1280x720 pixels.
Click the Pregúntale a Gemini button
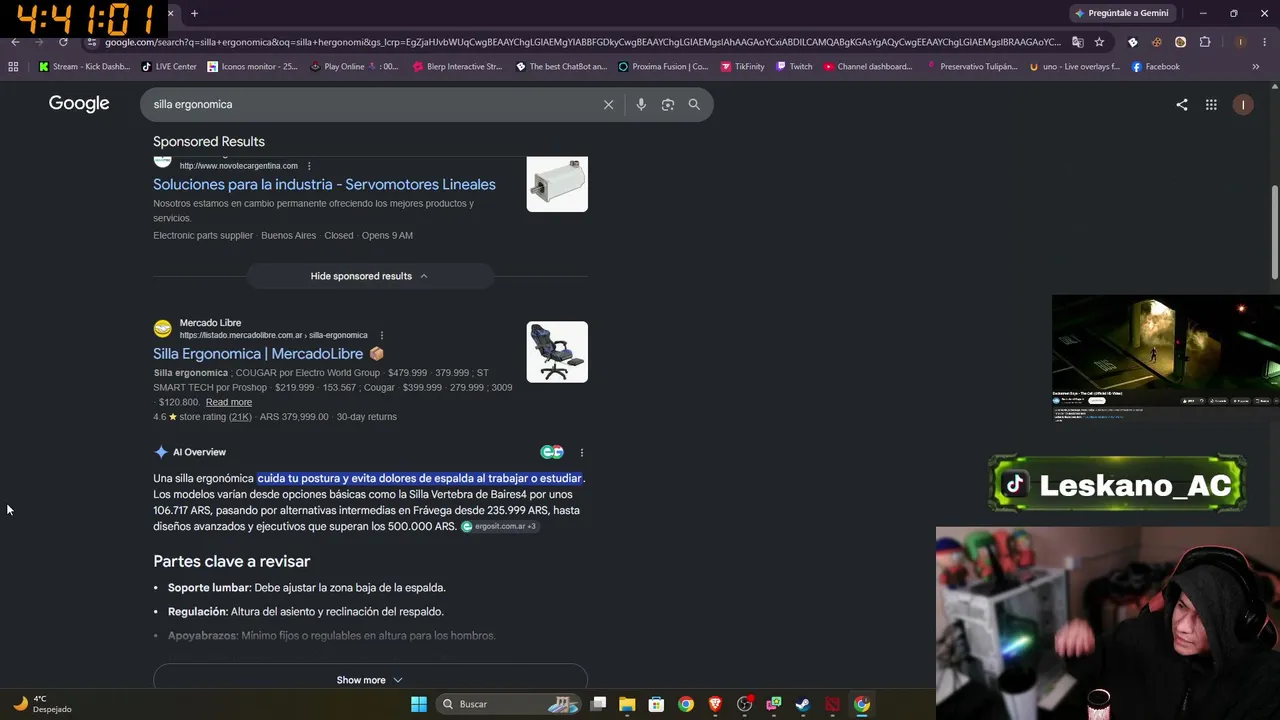1122,13
